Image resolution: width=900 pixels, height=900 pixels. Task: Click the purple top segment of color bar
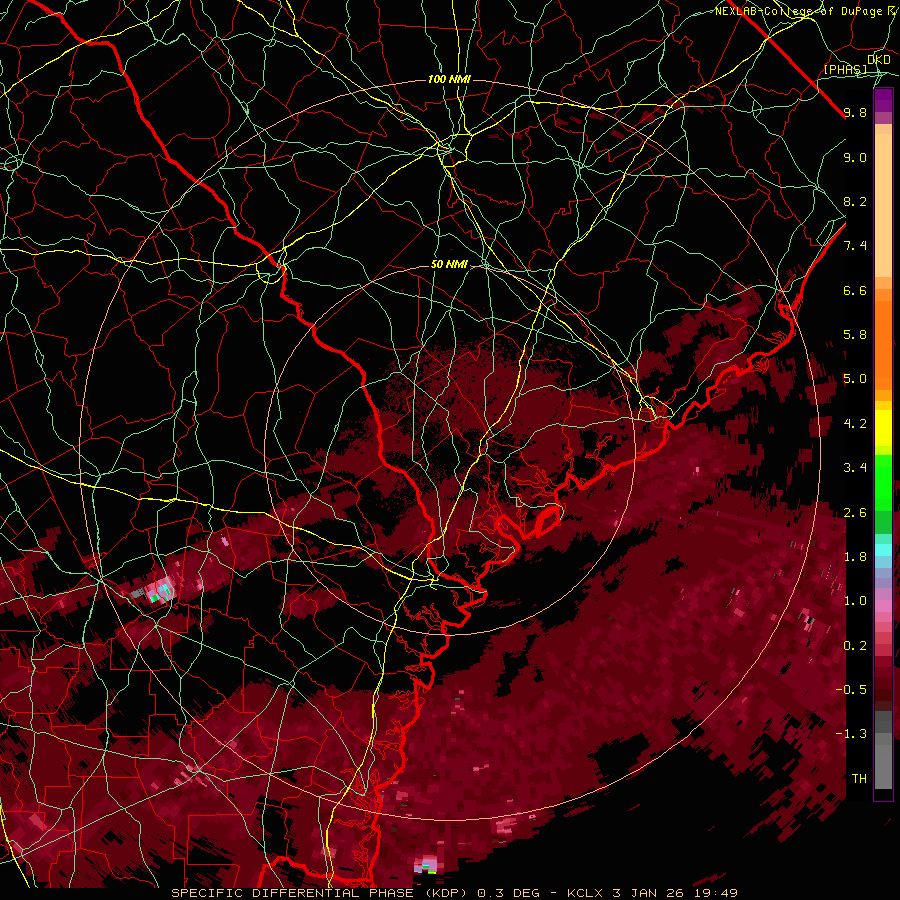click(x=883, y=101)
